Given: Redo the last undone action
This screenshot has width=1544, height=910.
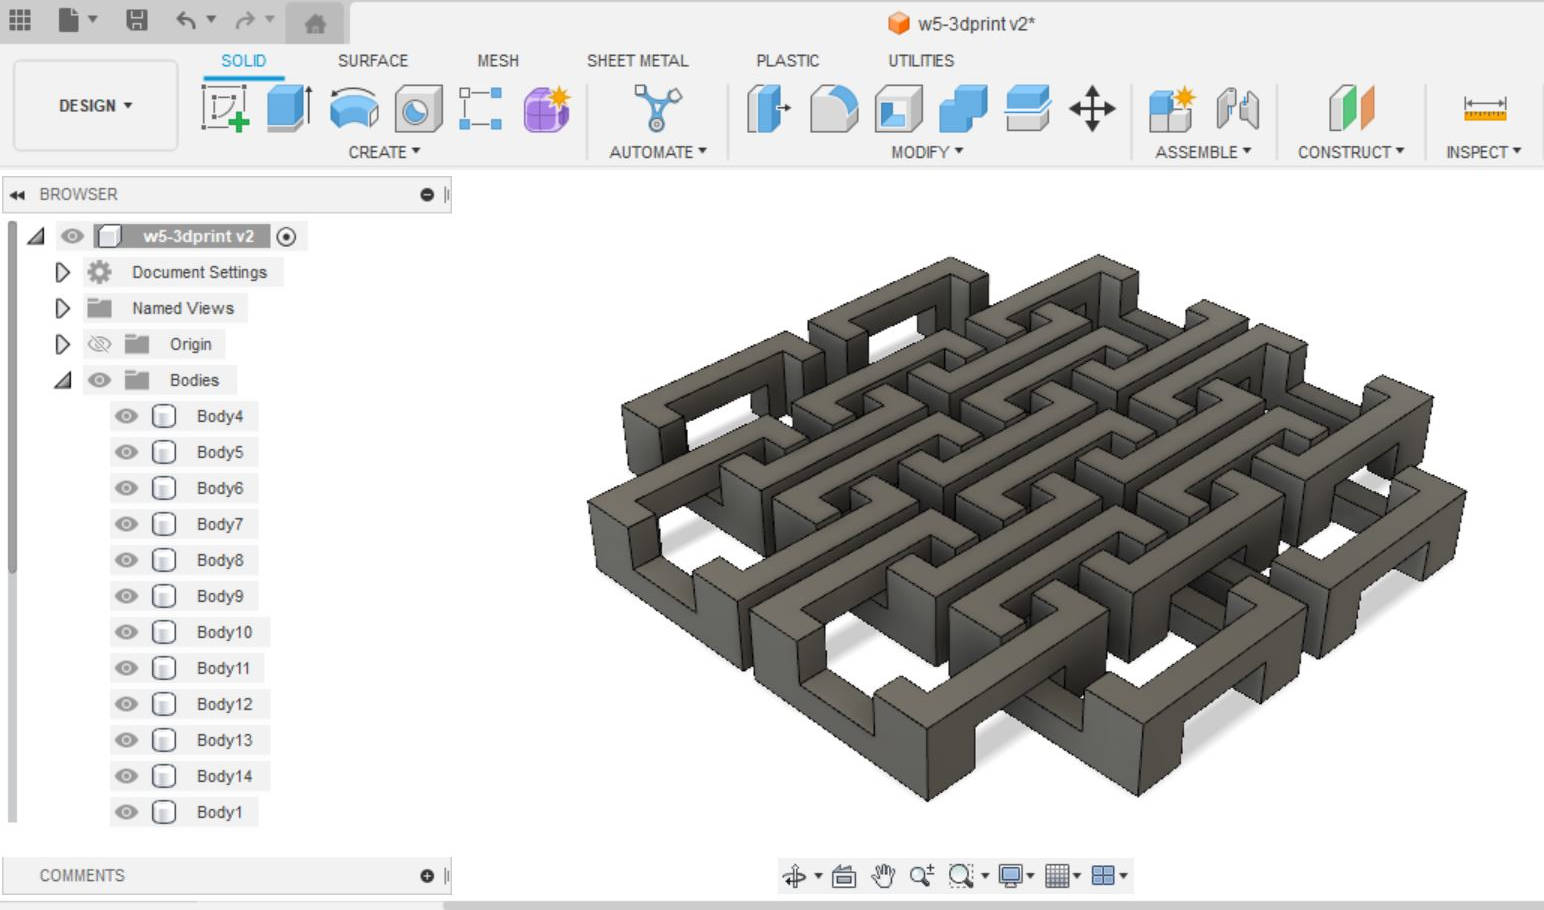Looking at the screenshot, I should coord(245,20).
